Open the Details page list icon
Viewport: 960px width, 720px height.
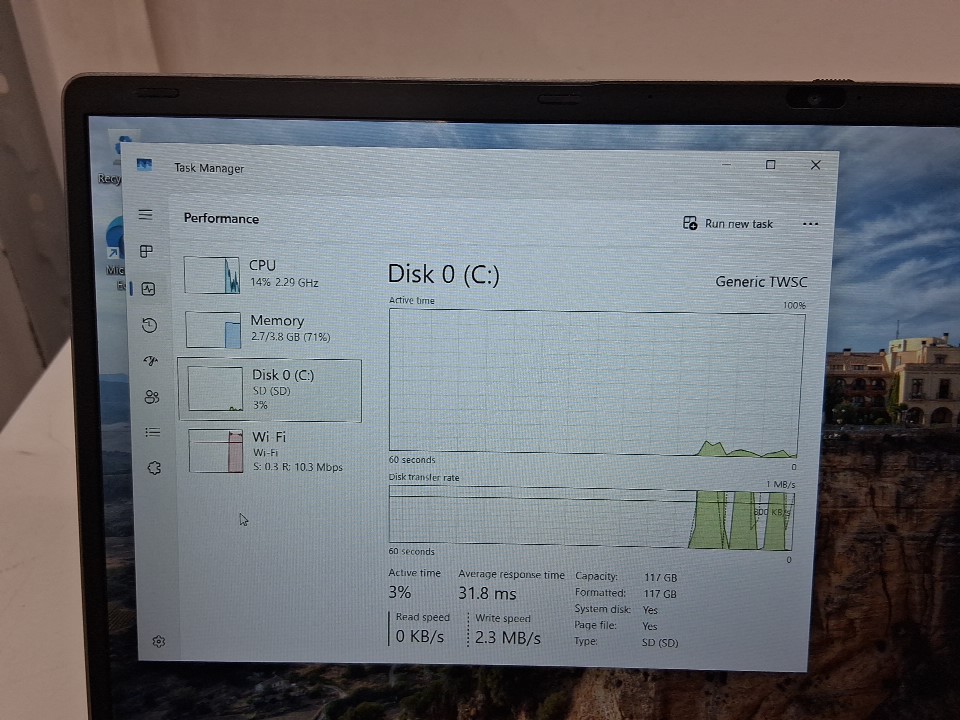pos(152,432)
